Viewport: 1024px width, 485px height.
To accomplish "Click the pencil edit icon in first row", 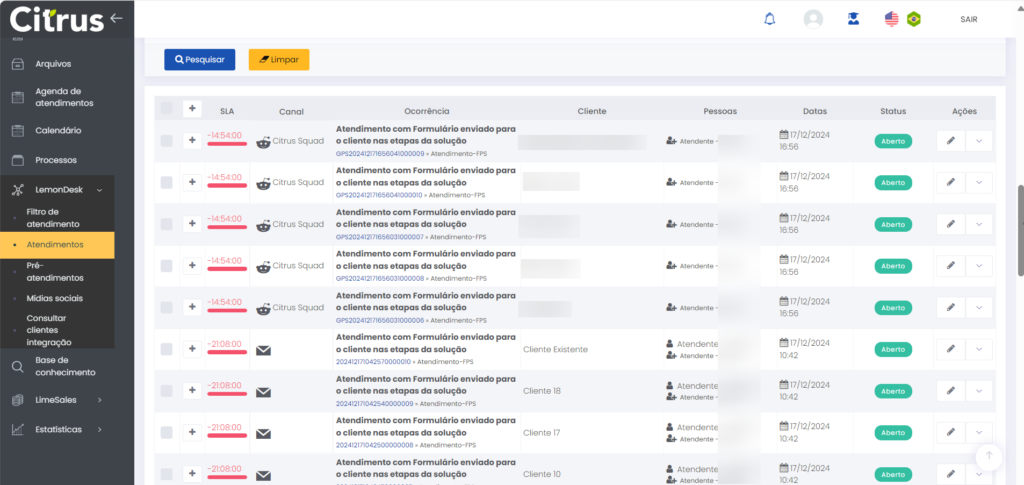I will coord(951,141).
